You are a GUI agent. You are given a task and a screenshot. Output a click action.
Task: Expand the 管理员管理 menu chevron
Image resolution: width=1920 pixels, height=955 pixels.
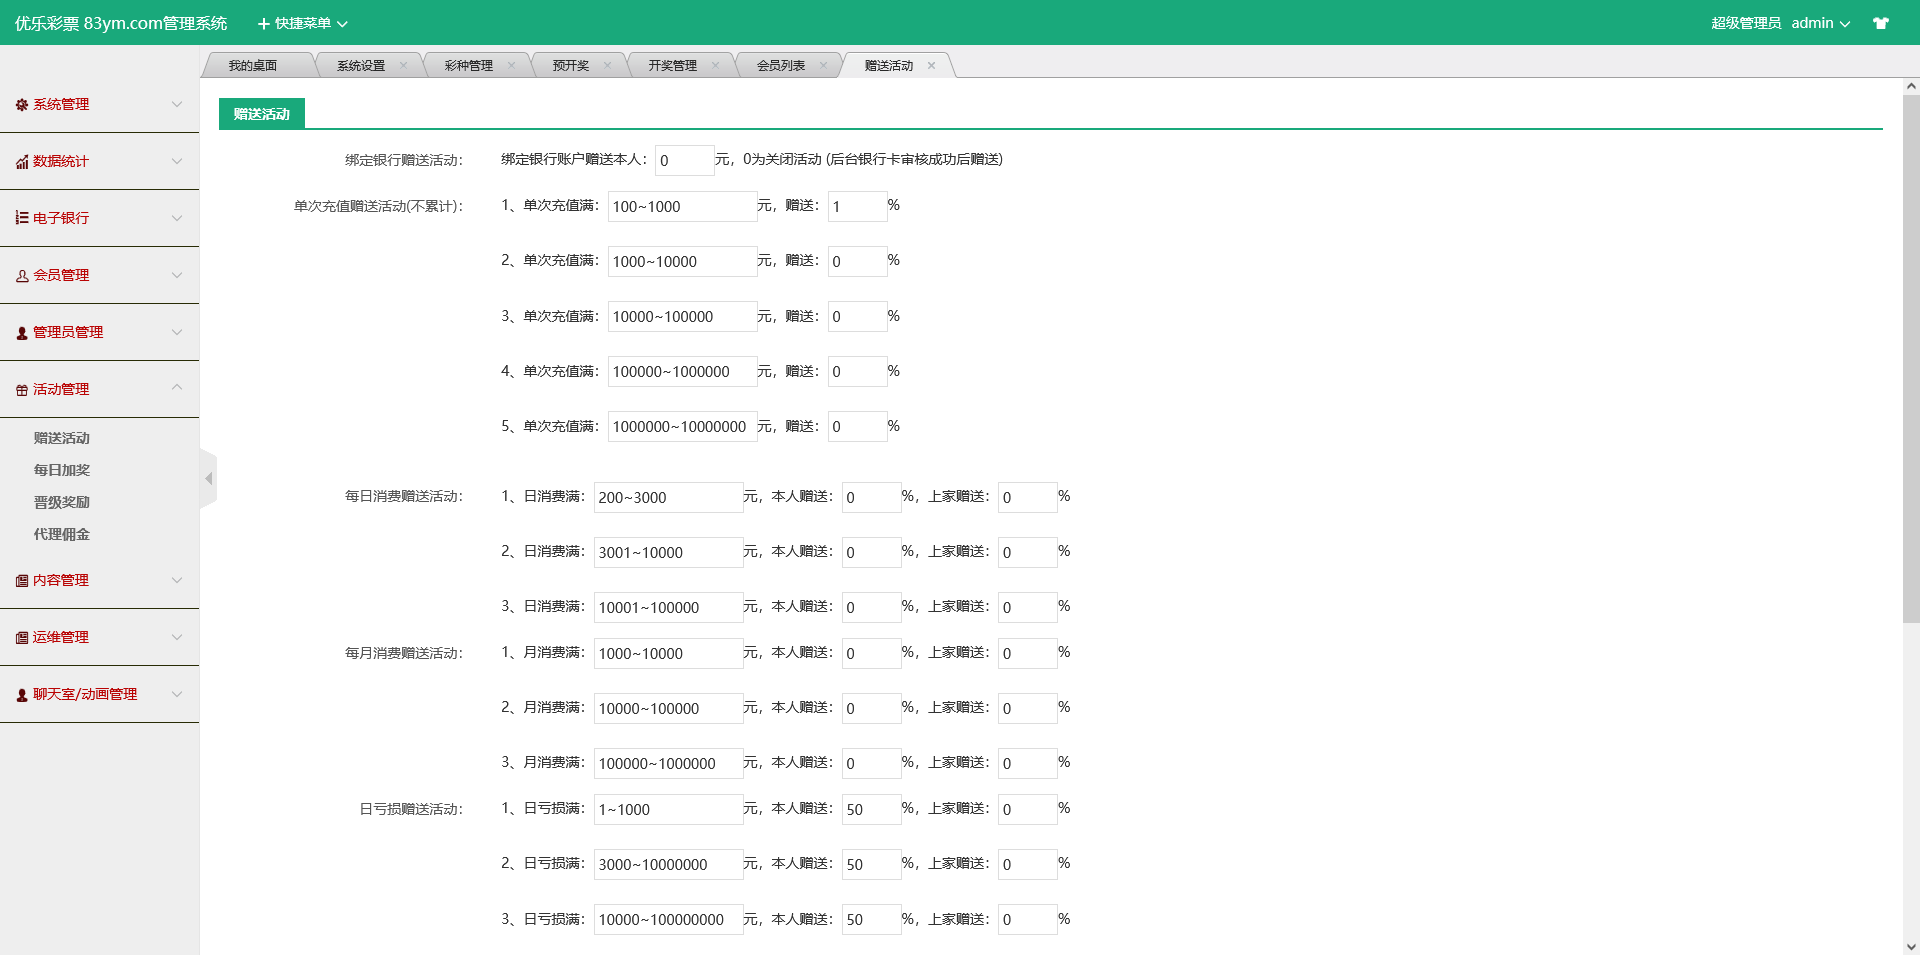[177, 332]
